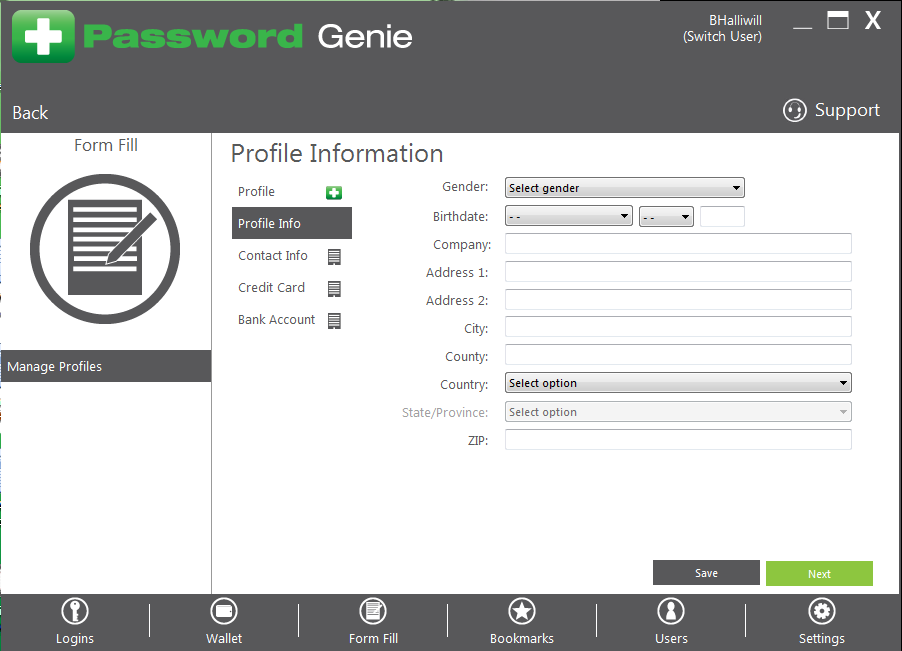902x651 pixels.
Task: Open Form Fill via the bottom bar icon
Action: tap(373, 611)
